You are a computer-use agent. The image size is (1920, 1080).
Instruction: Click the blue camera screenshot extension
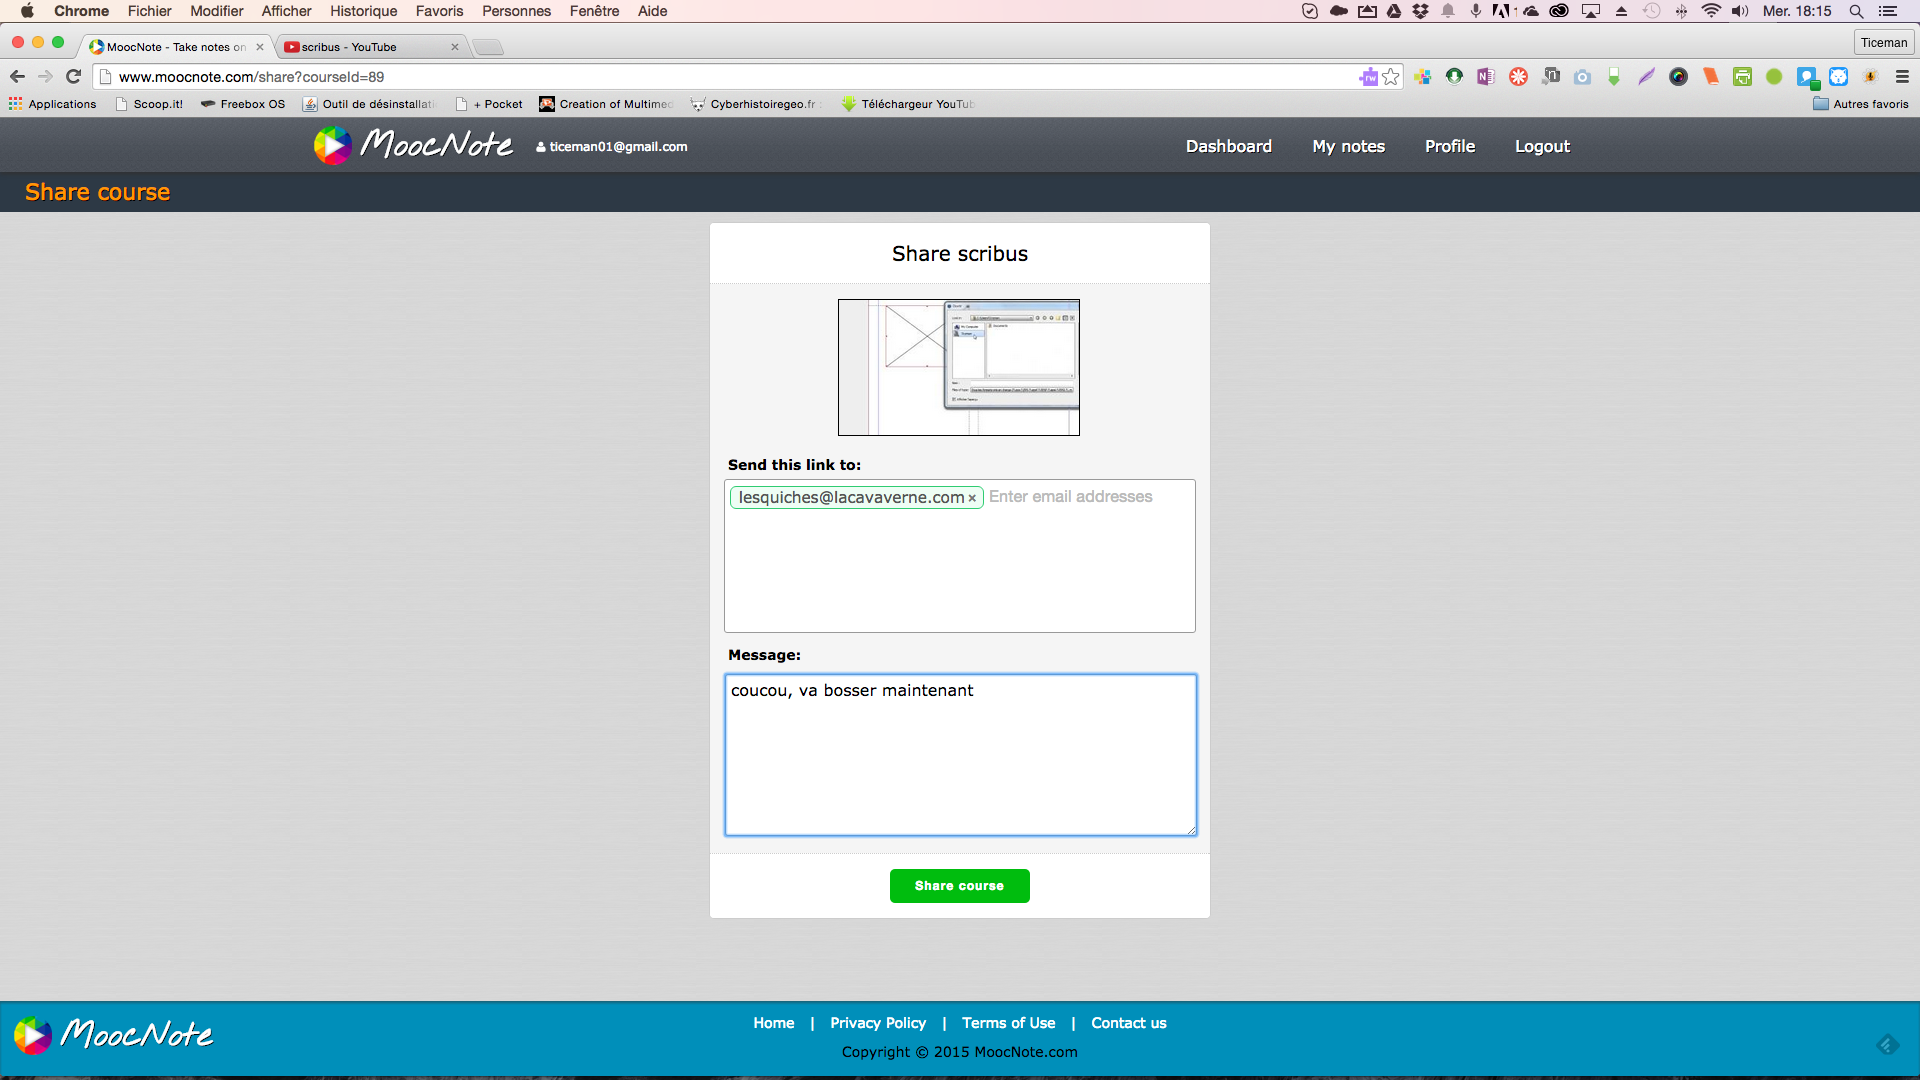1582,77
